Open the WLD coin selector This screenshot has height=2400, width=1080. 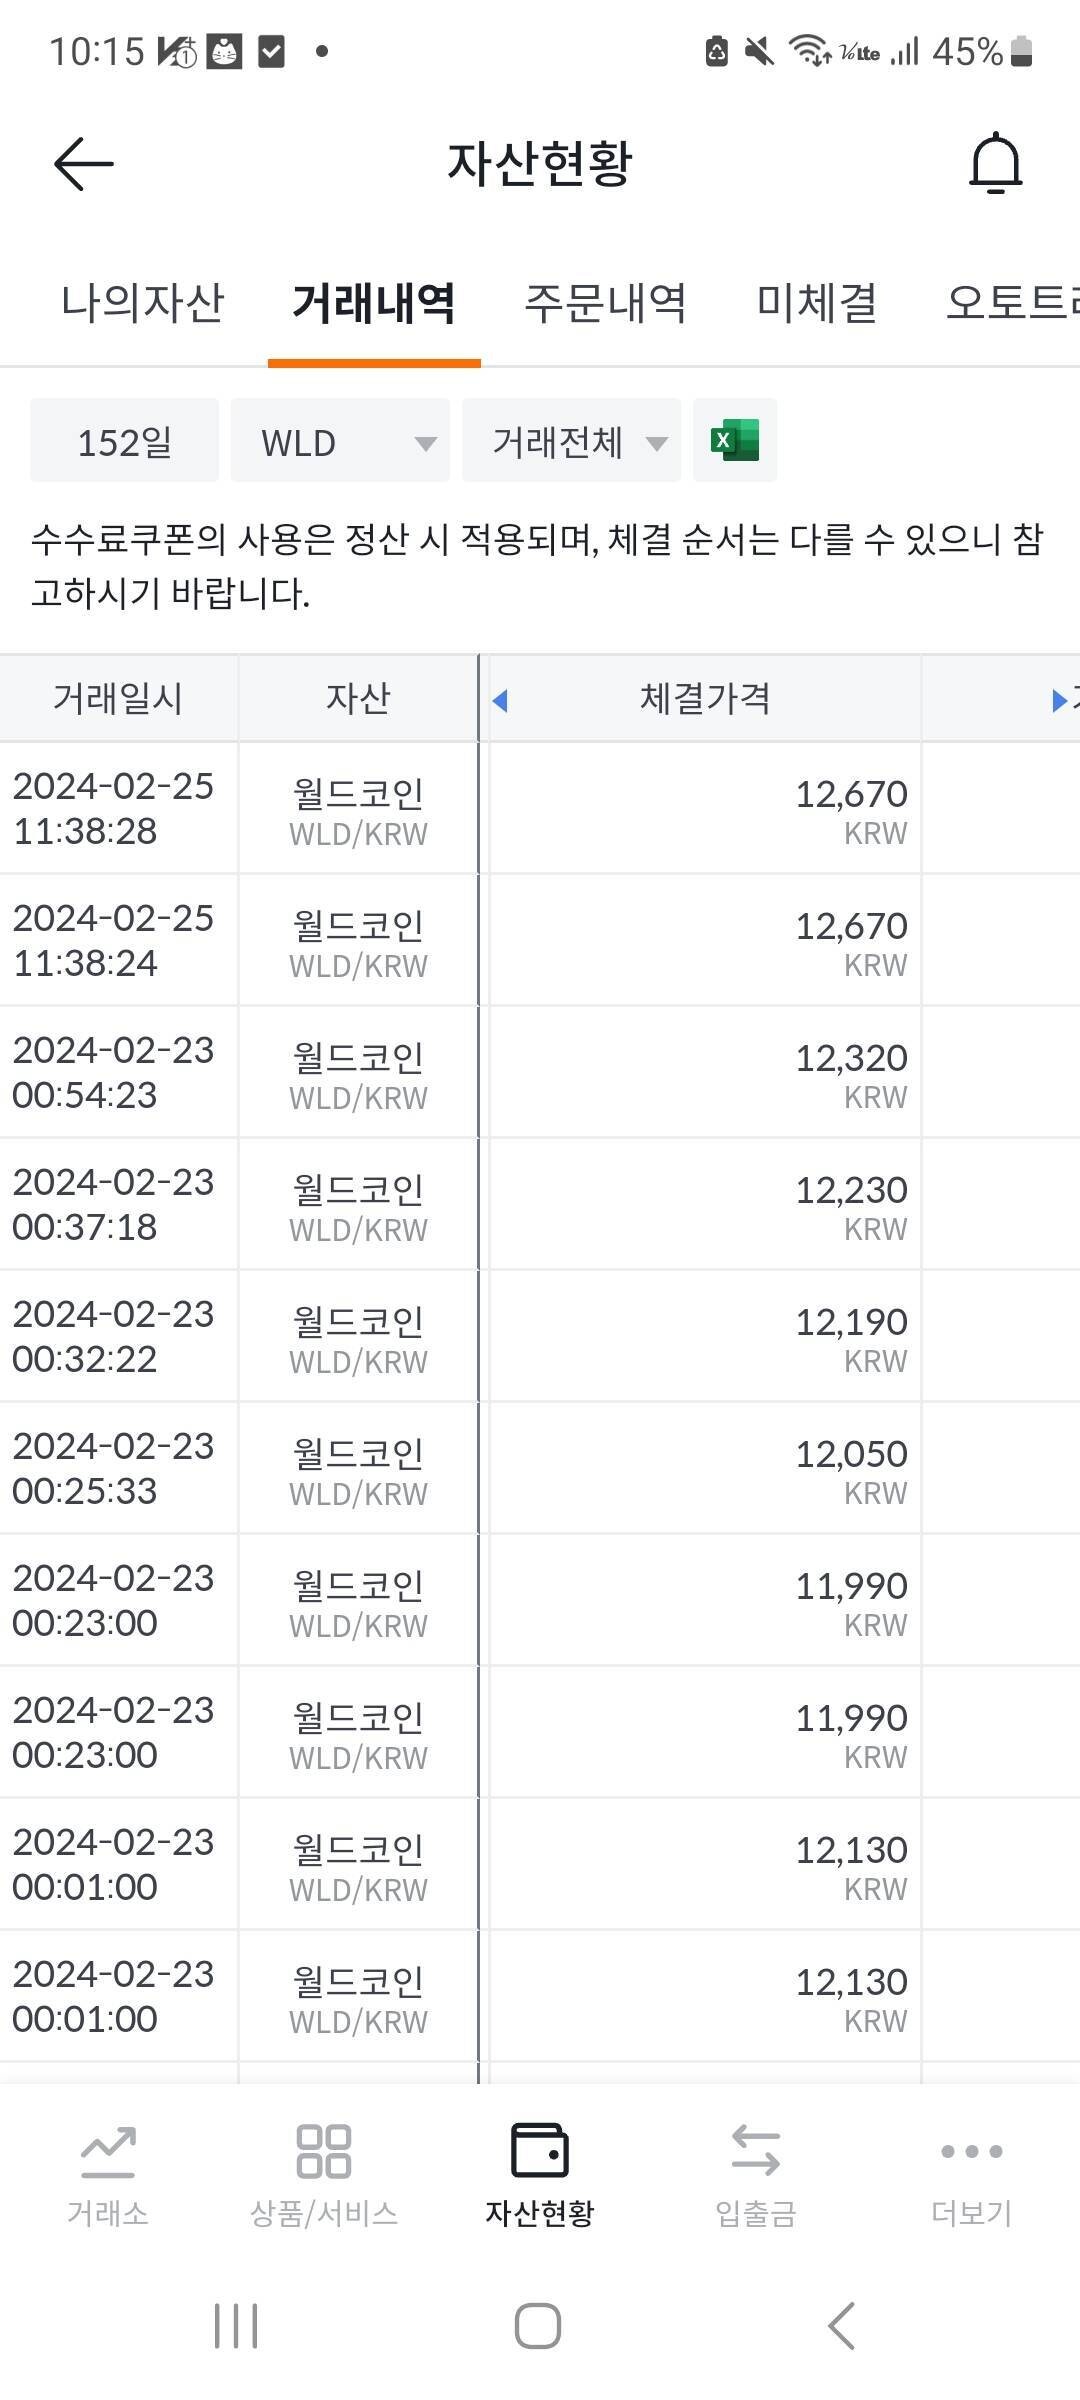(340, 440)
